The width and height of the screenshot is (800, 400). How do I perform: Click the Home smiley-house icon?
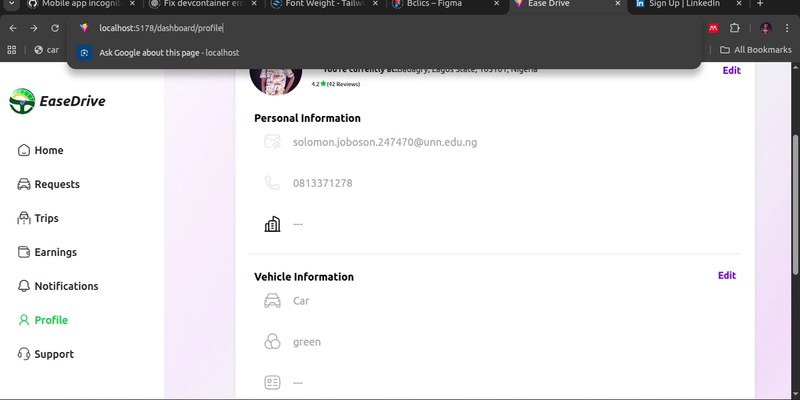[23, 150]
